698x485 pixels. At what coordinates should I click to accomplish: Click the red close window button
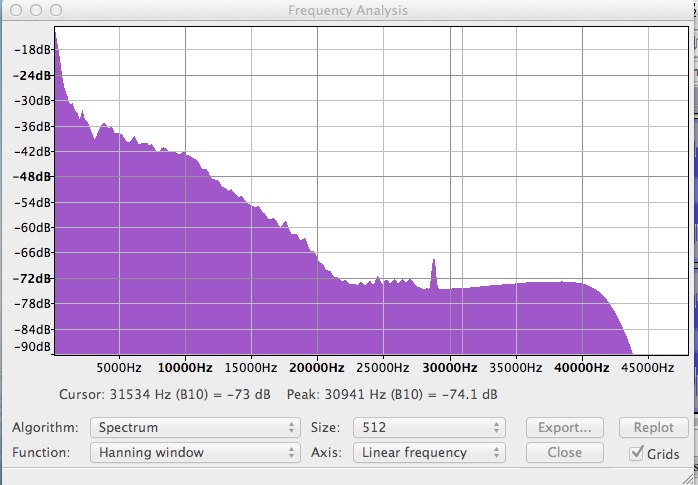tap(16, 10)
